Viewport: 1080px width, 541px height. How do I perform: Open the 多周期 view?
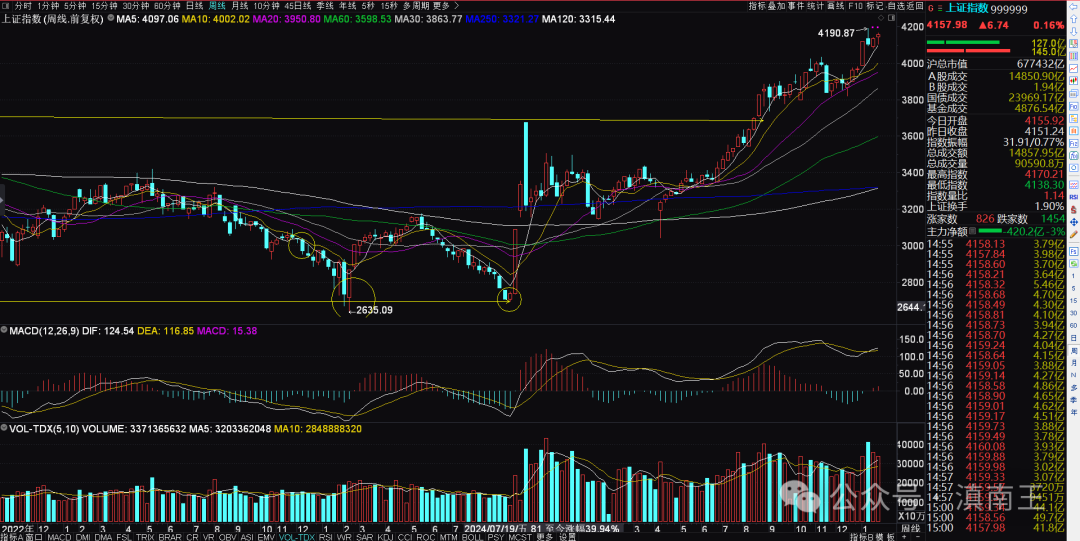click(x=415, y=6)
